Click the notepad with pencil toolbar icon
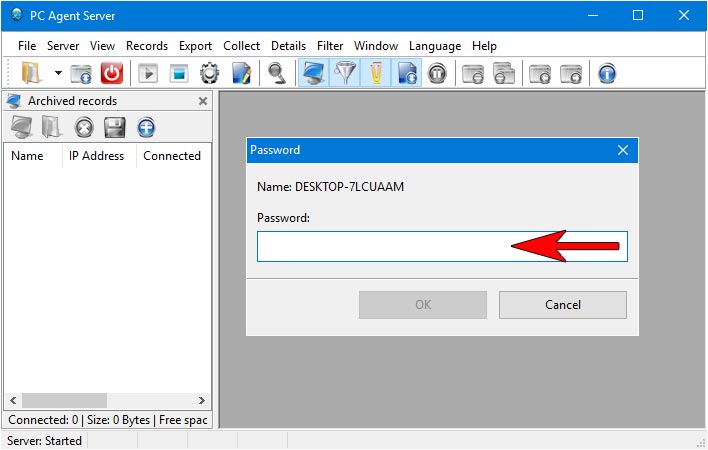 241,73
